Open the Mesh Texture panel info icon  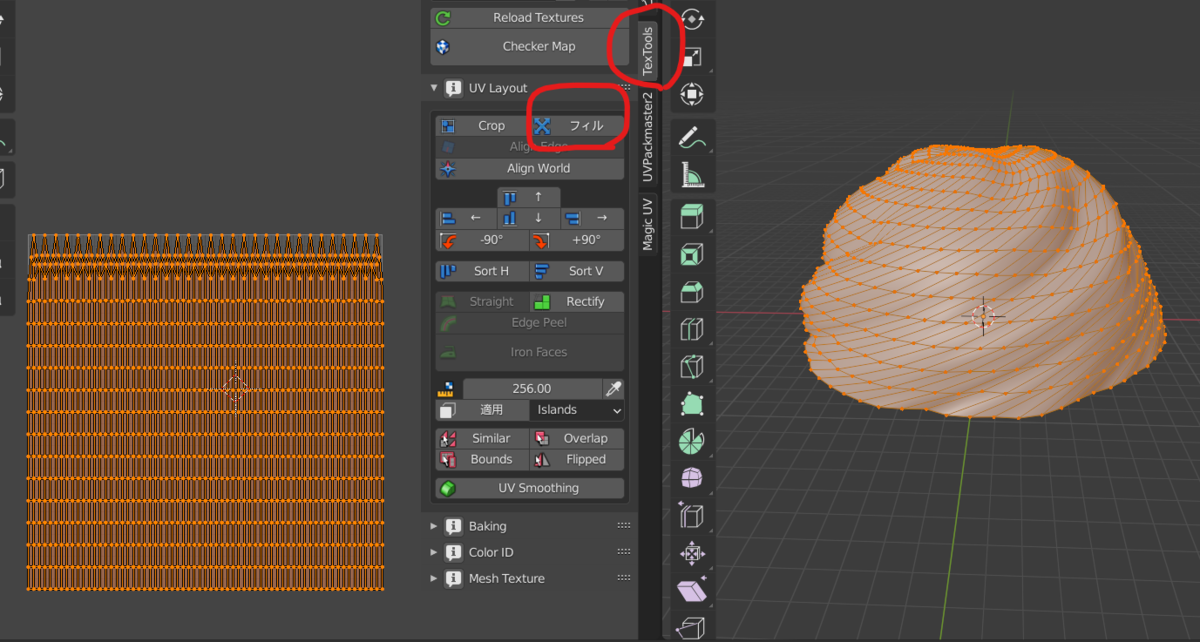point(454,578)
